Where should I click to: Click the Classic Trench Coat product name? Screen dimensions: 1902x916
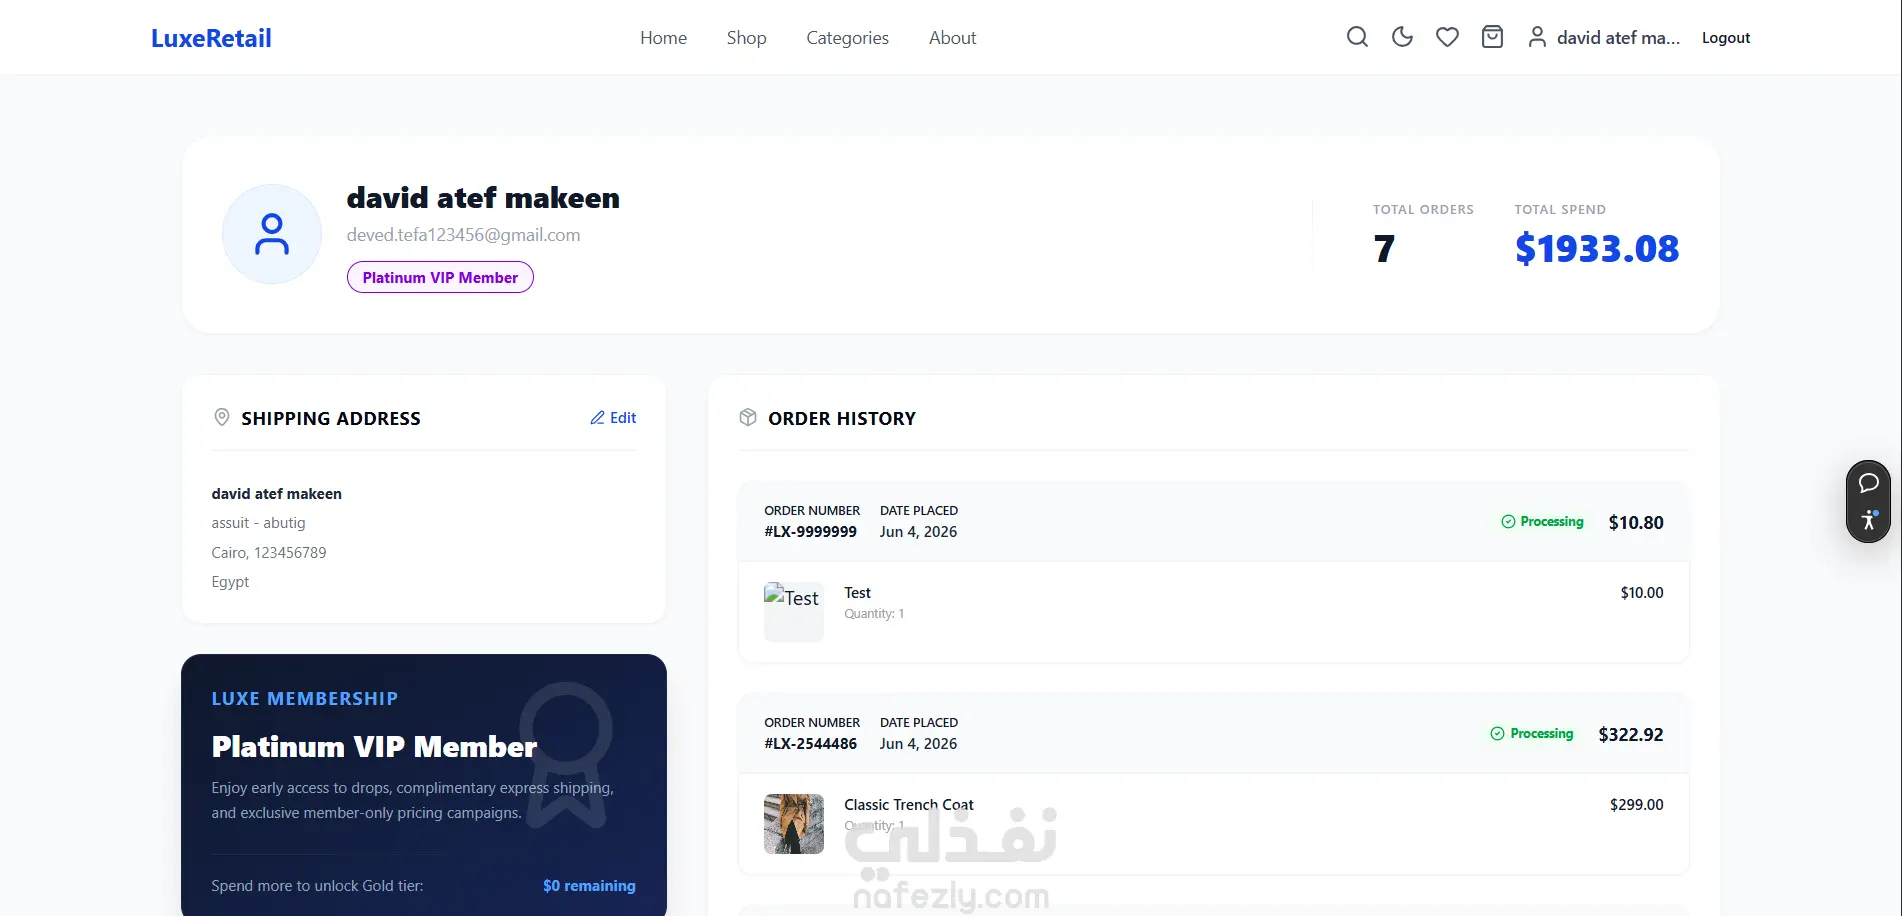tap(908, 805)
